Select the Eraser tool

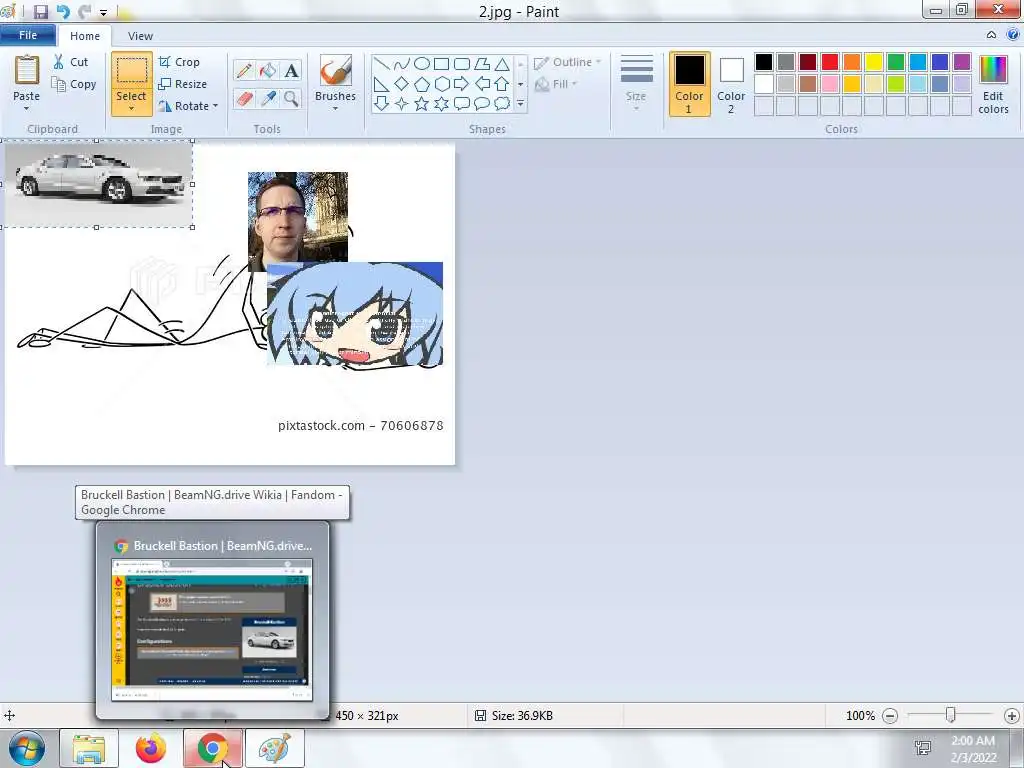tap(244, 99)
